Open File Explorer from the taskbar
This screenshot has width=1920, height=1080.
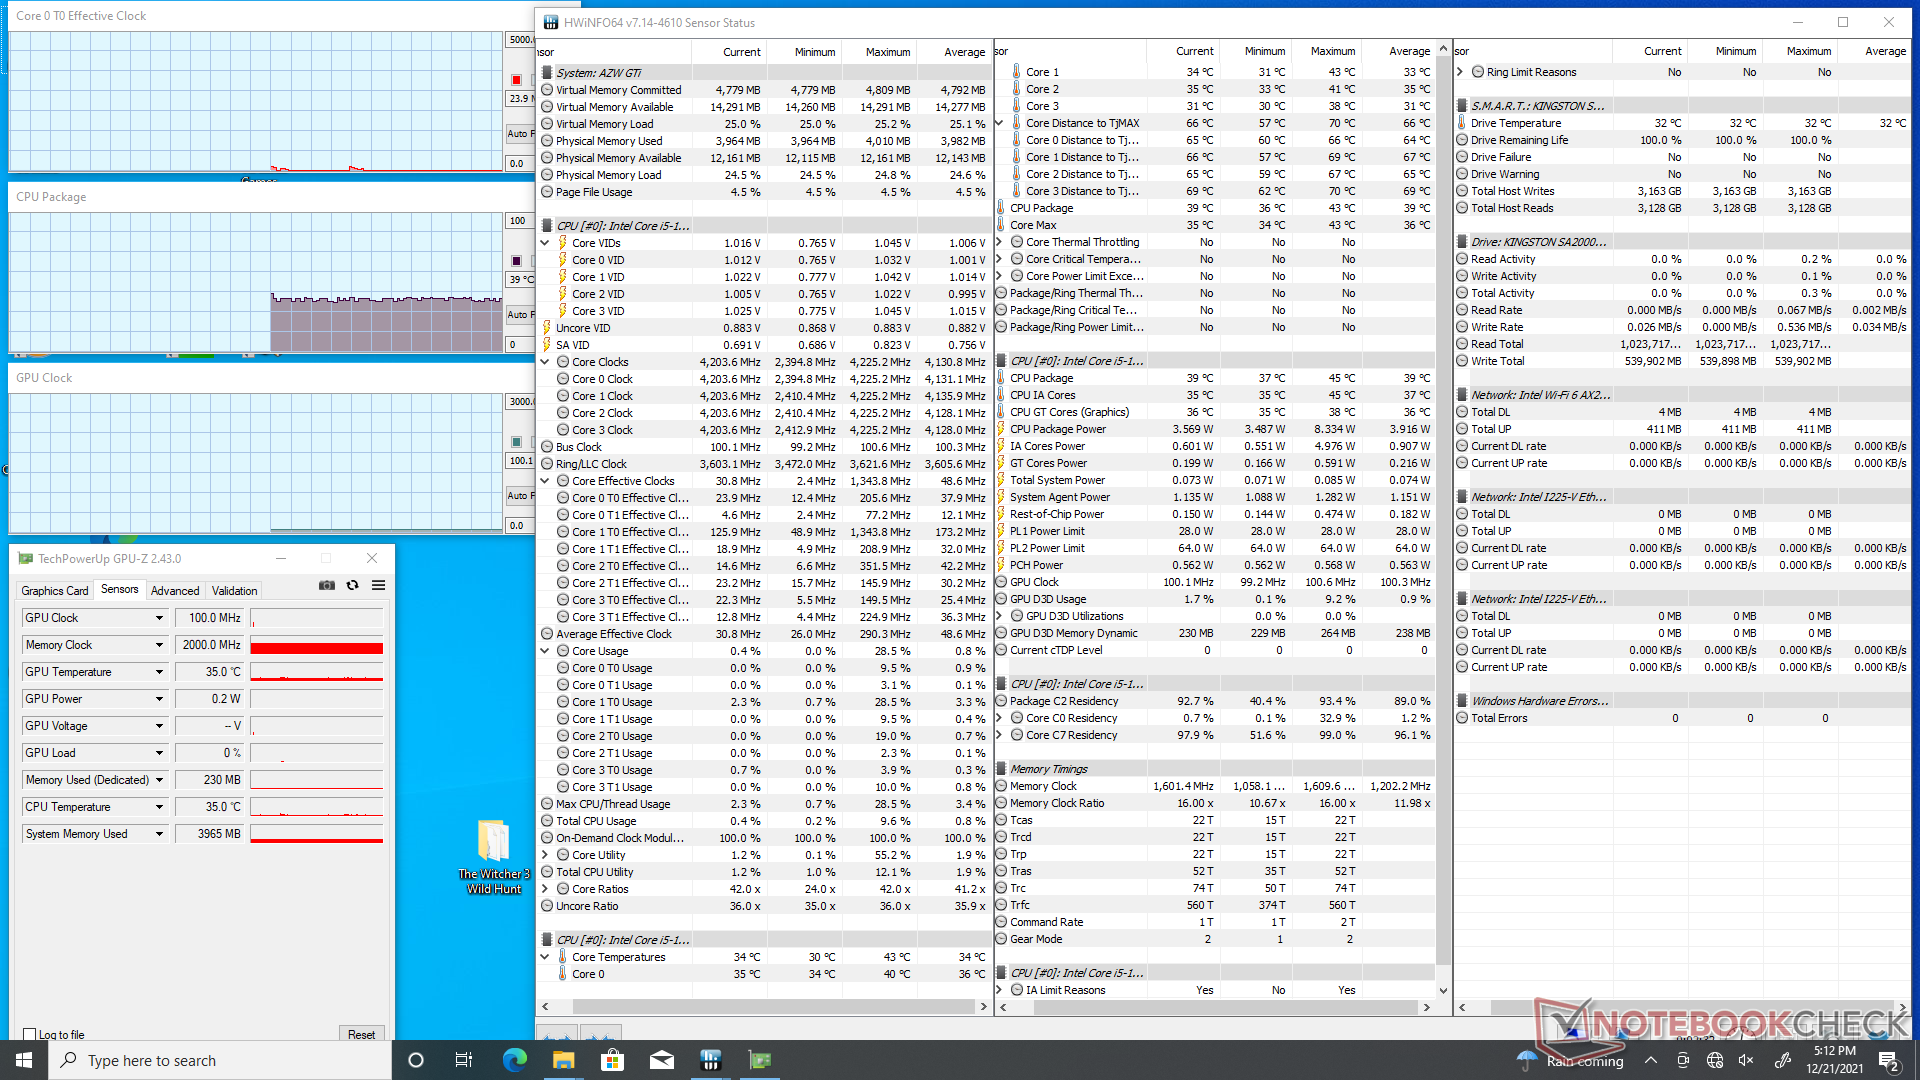tap(563, 1060)
